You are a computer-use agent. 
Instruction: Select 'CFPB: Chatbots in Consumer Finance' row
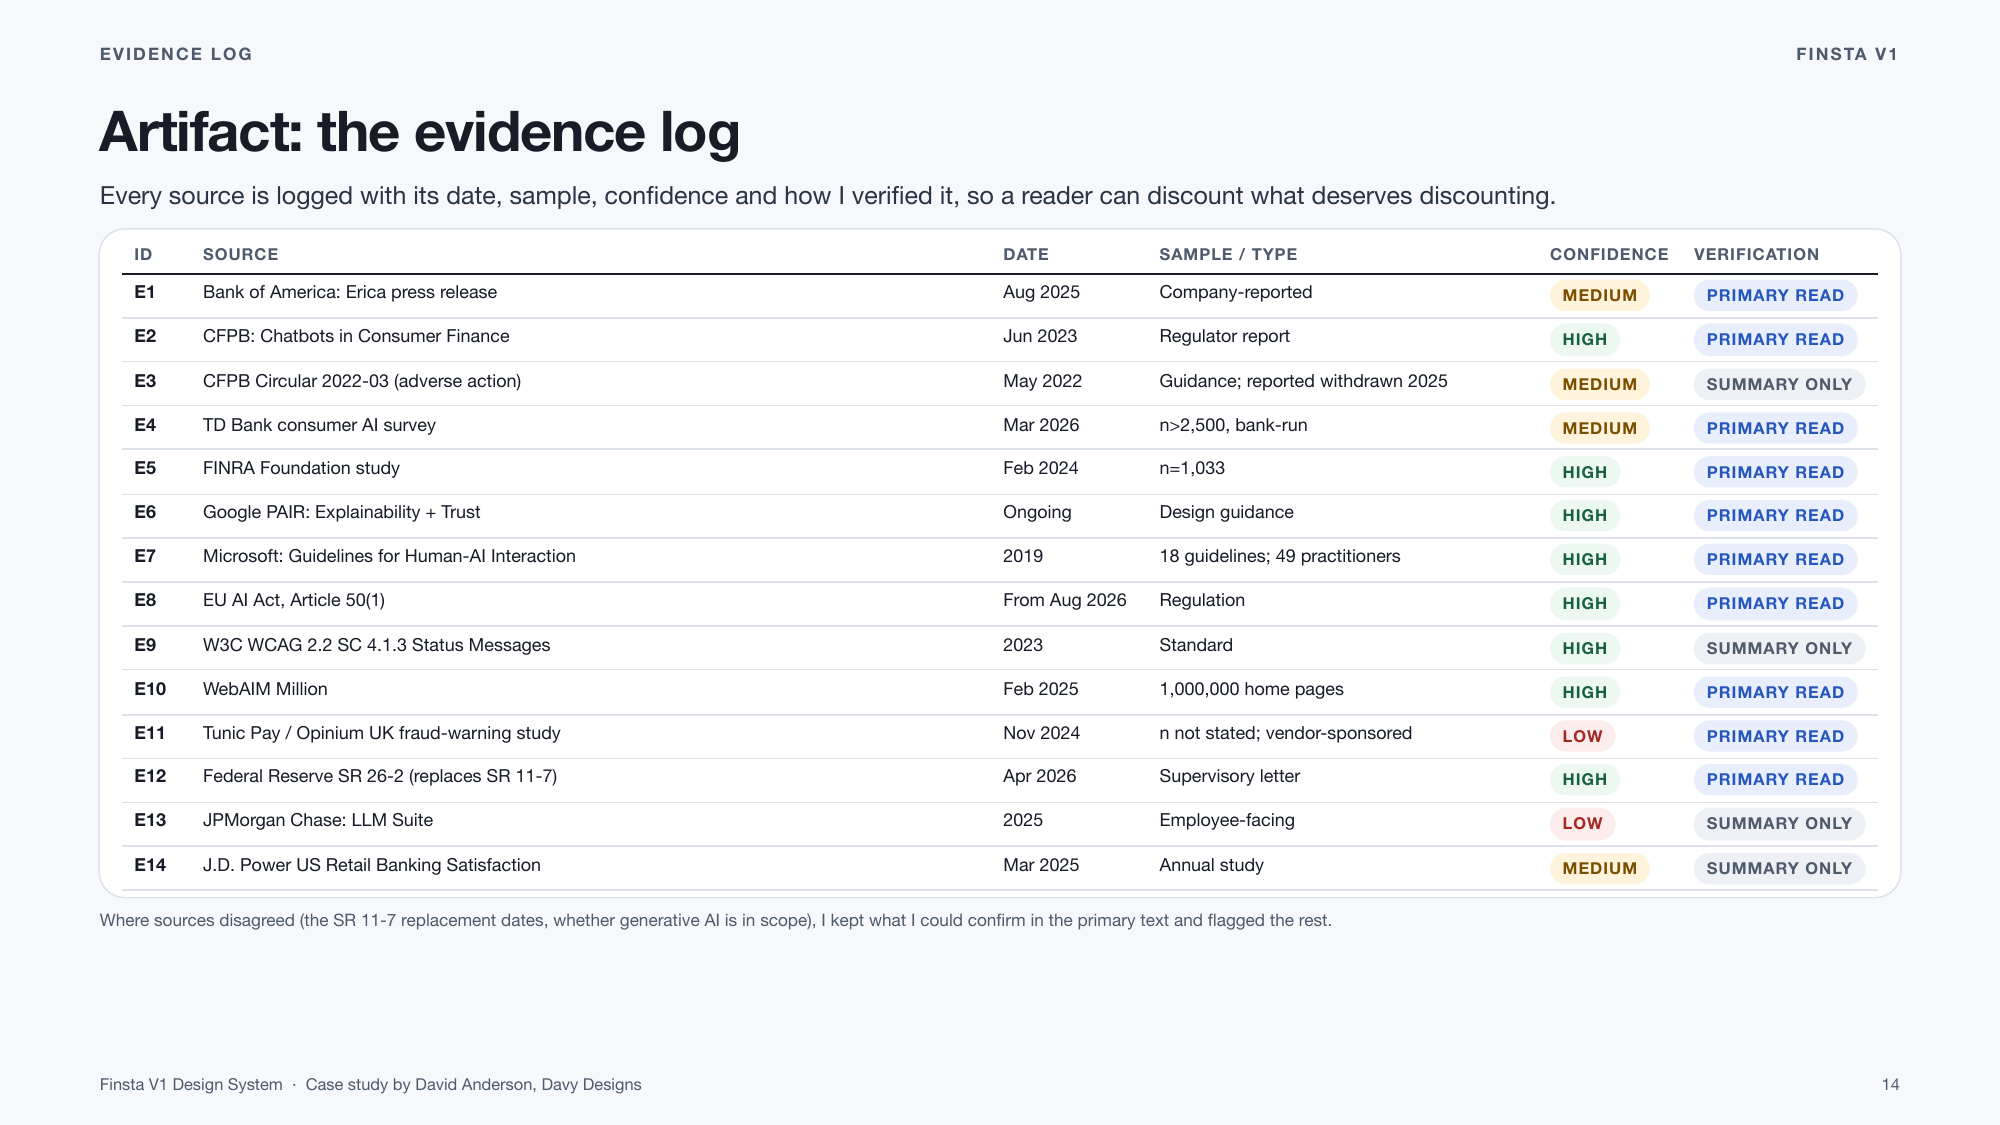click(x=1000, y=339)
